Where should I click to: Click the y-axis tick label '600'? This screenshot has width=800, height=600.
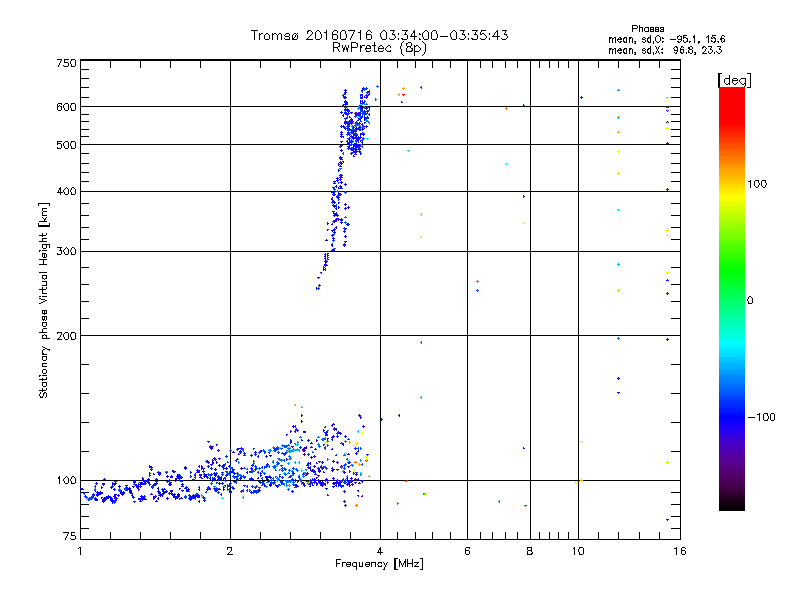66,107
